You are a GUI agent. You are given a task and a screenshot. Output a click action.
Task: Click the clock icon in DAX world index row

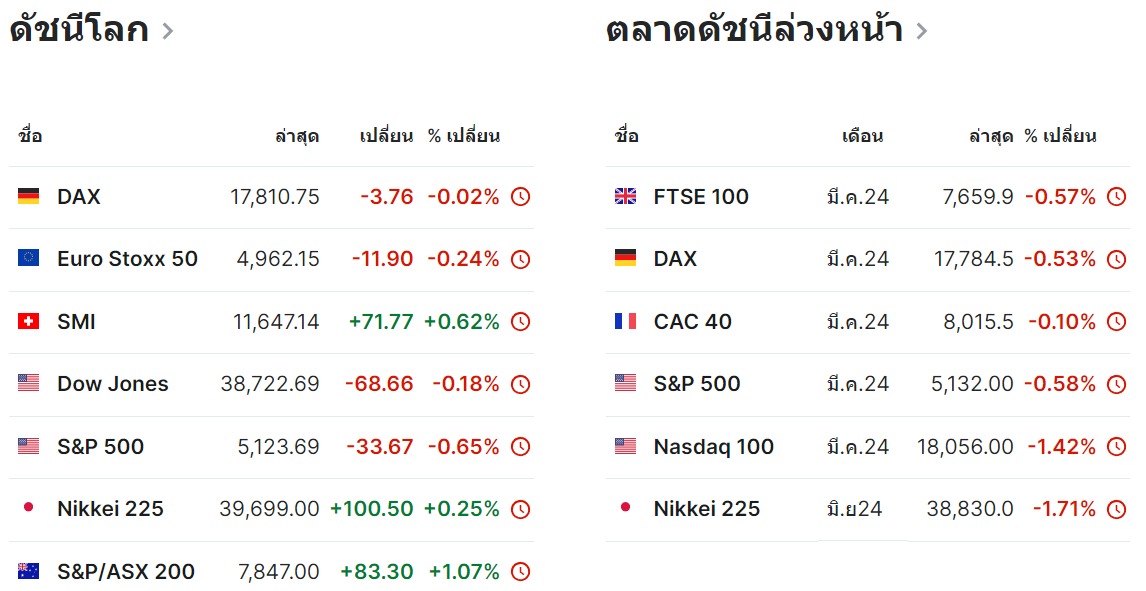(x=520, y=197)
